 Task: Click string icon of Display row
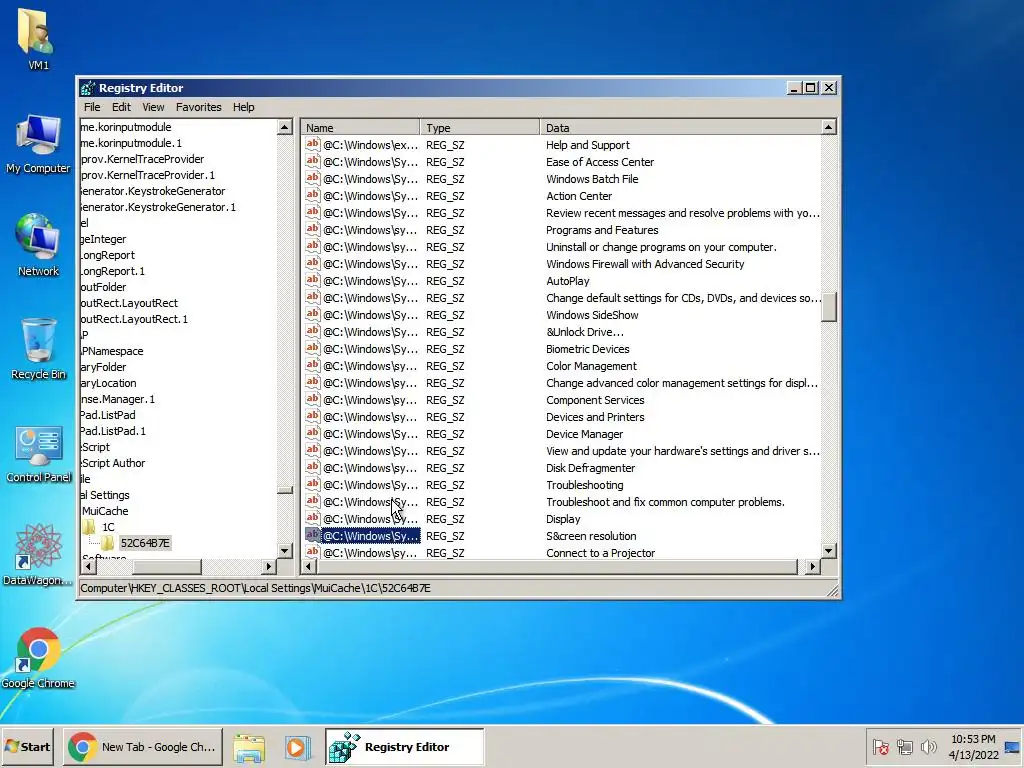point(313,518)
